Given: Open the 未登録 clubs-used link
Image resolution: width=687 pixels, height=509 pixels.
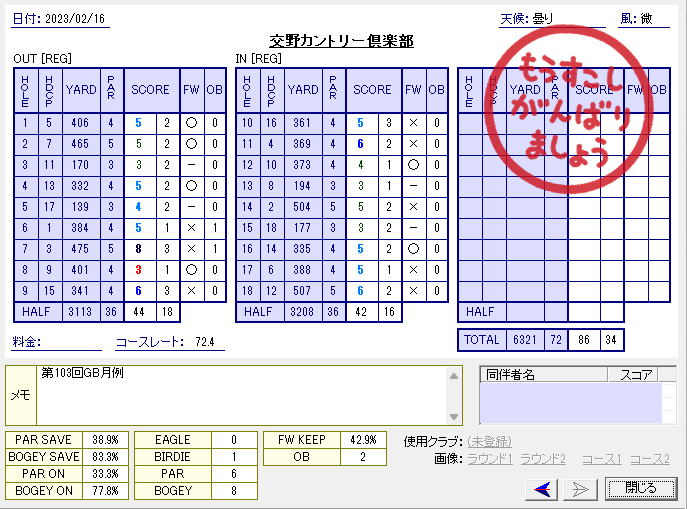Looking at the screenshot, I should pos(489,441).
